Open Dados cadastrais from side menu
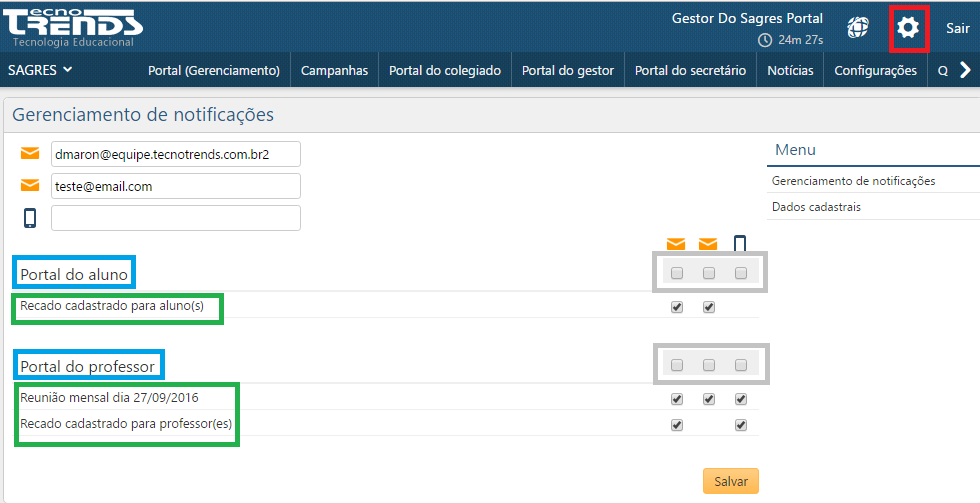 (x=816, y=207)
